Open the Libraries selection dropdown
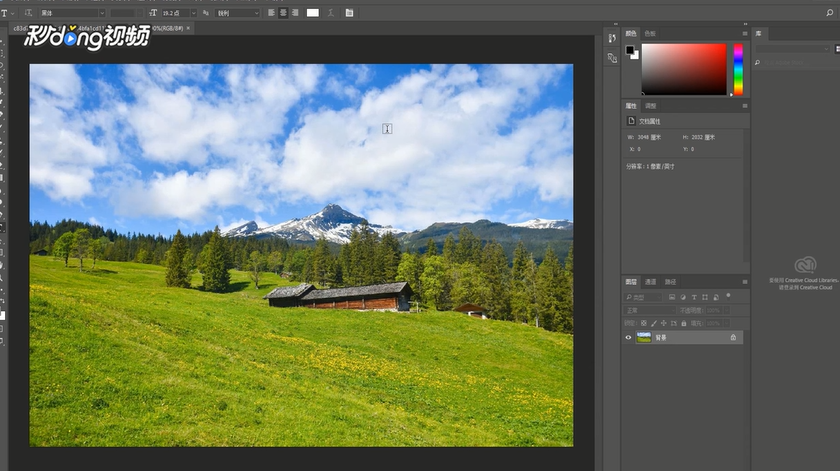Screen dimensions: 840x471 (x=792, y=49)
